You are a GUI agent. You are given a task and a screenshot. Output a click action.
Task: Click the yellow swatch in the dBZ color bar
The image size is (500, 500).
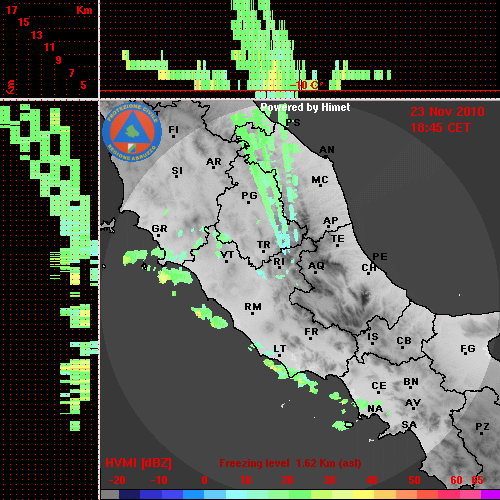coord(363,495)
